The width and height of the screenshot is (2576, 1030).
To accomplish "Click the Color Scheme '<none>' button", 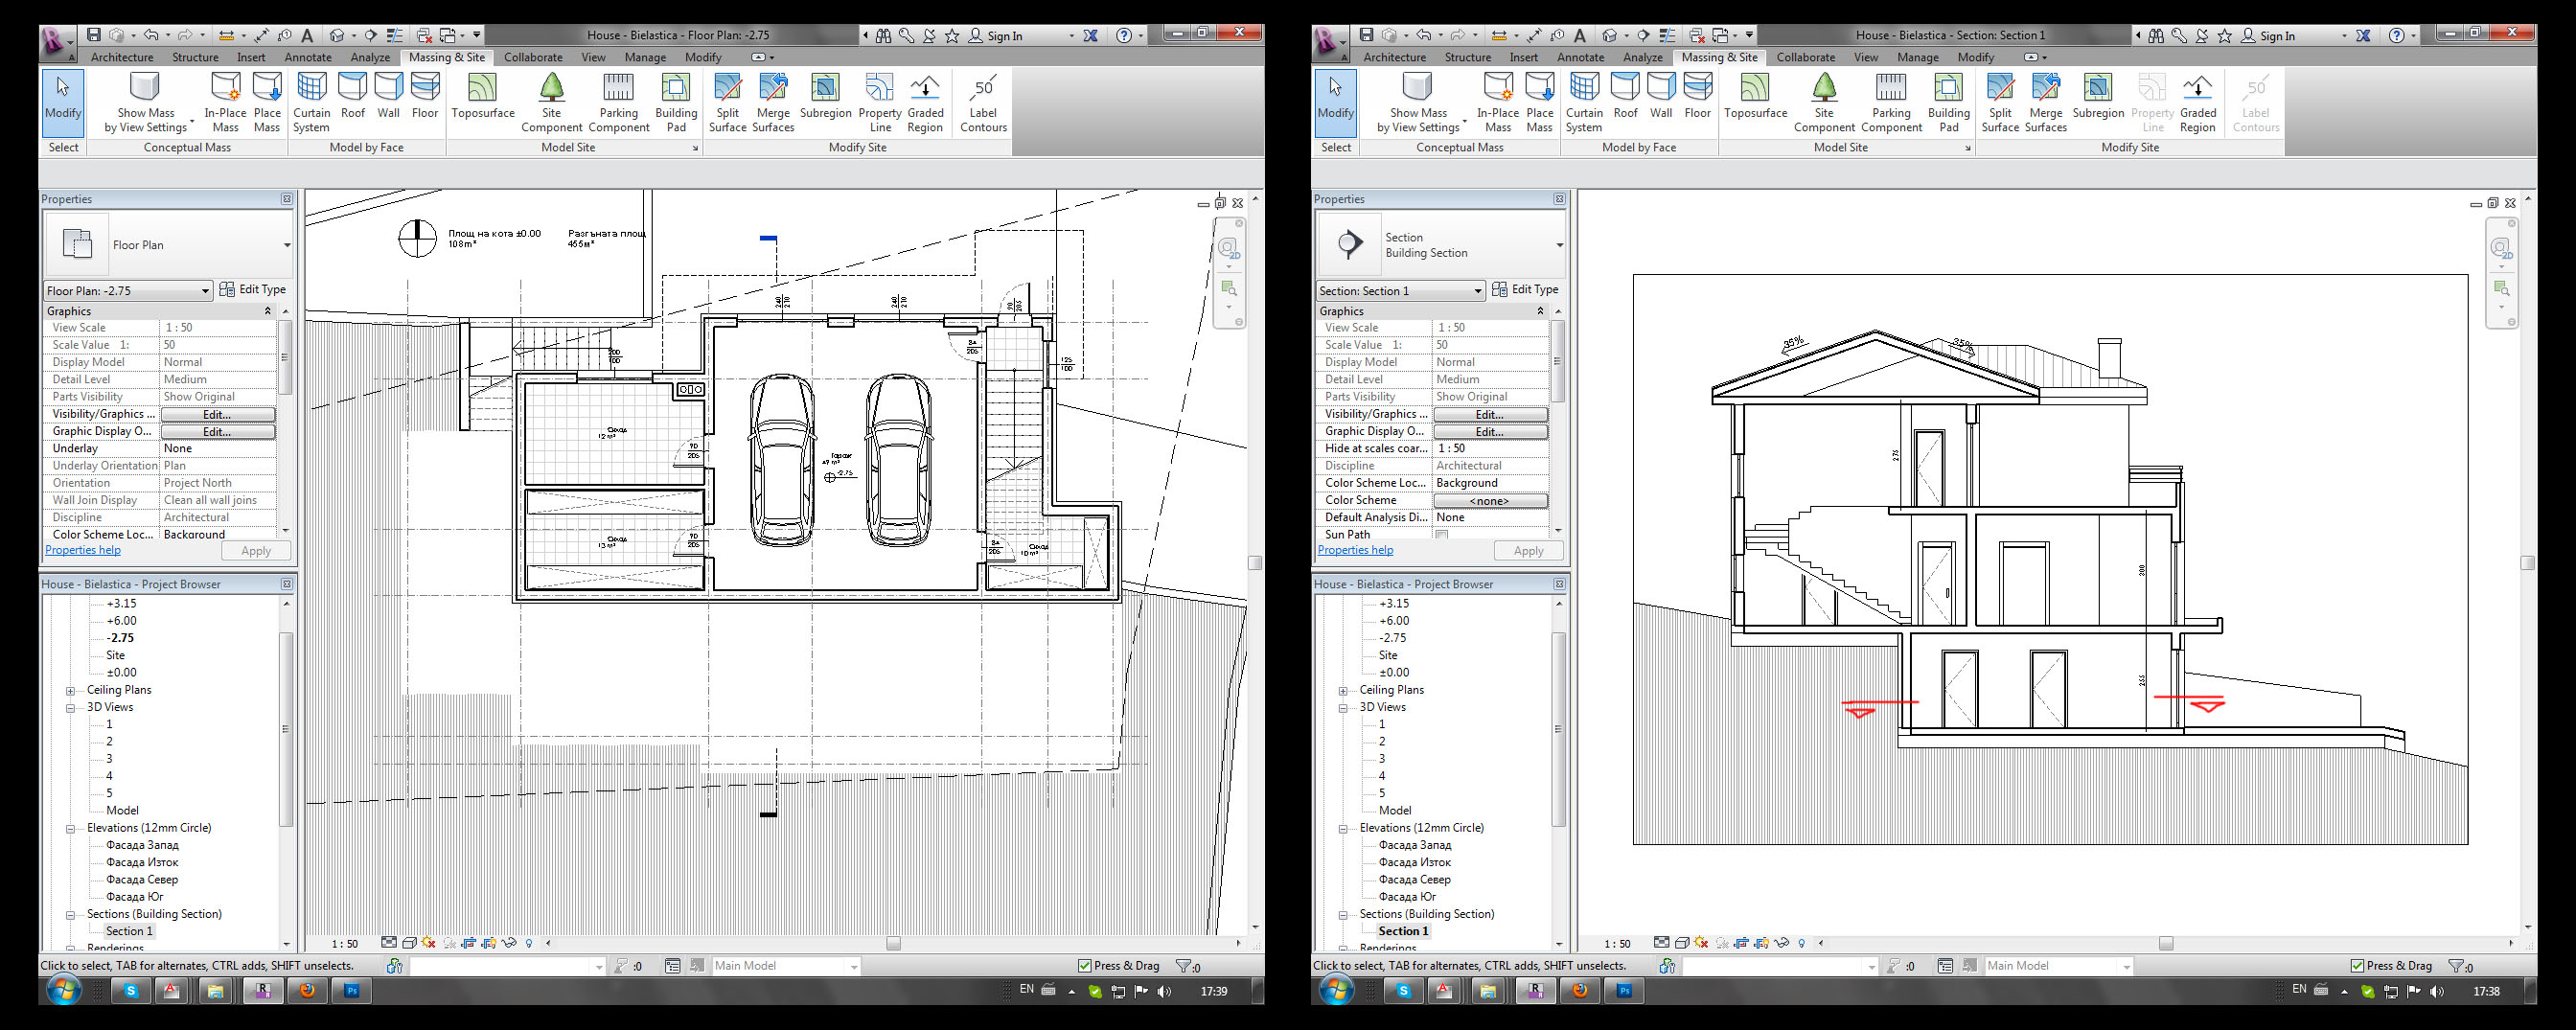I will (x=1489, y=501).
